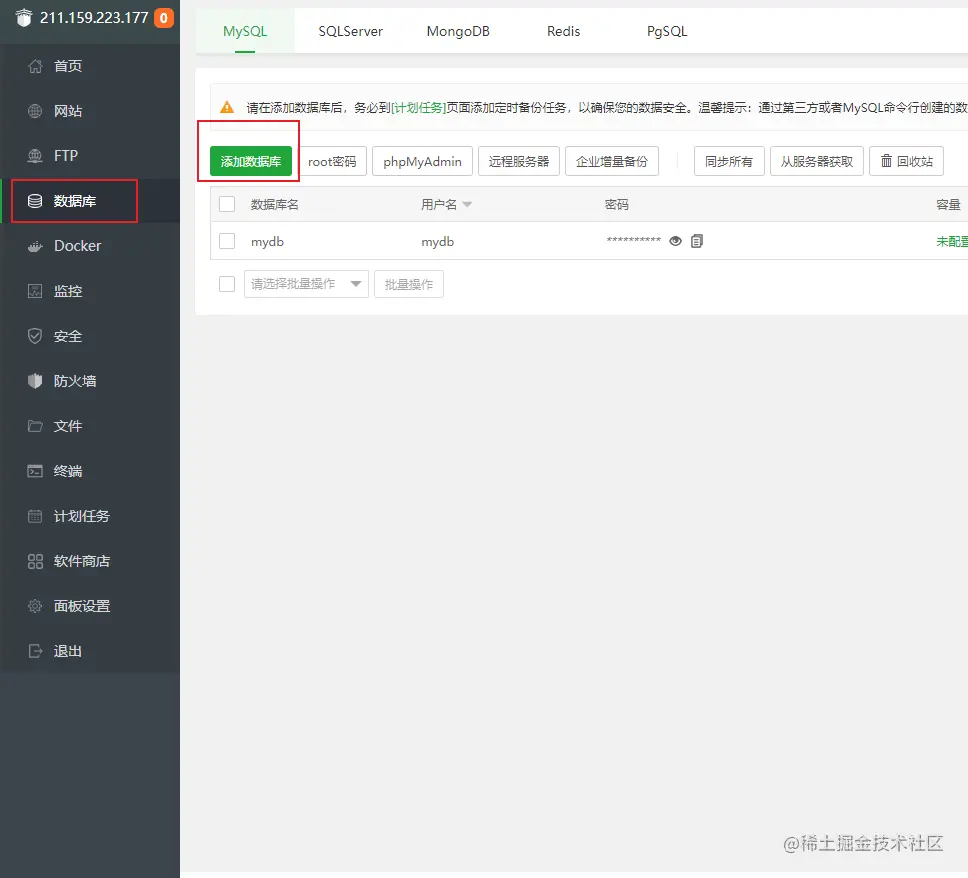Click the gear icon beside 面板设置
Image resolution: width=968 pixels, height=878 pixels.
(35, 606)
